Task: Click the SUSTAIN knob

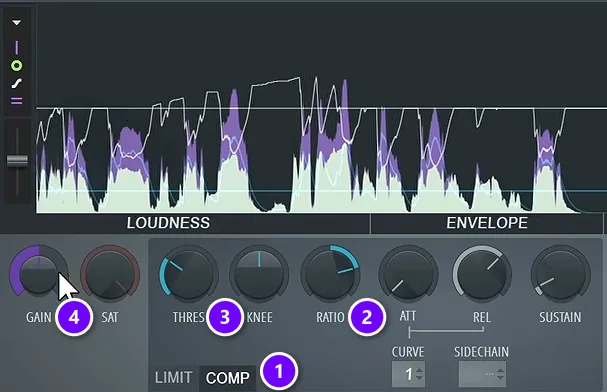Action: 561,273
